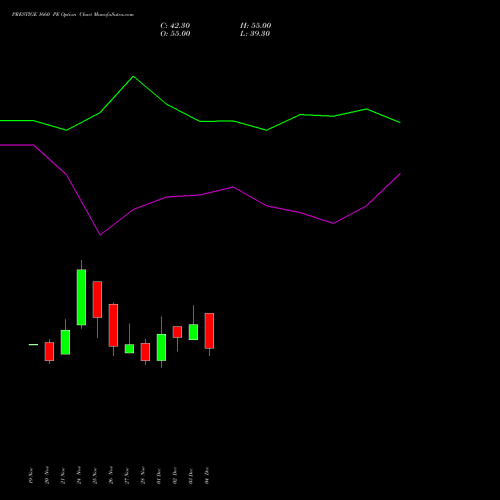Select the low price value L: 39.30
This screenshot has height=500, width=500.
[x=255, y=34]
